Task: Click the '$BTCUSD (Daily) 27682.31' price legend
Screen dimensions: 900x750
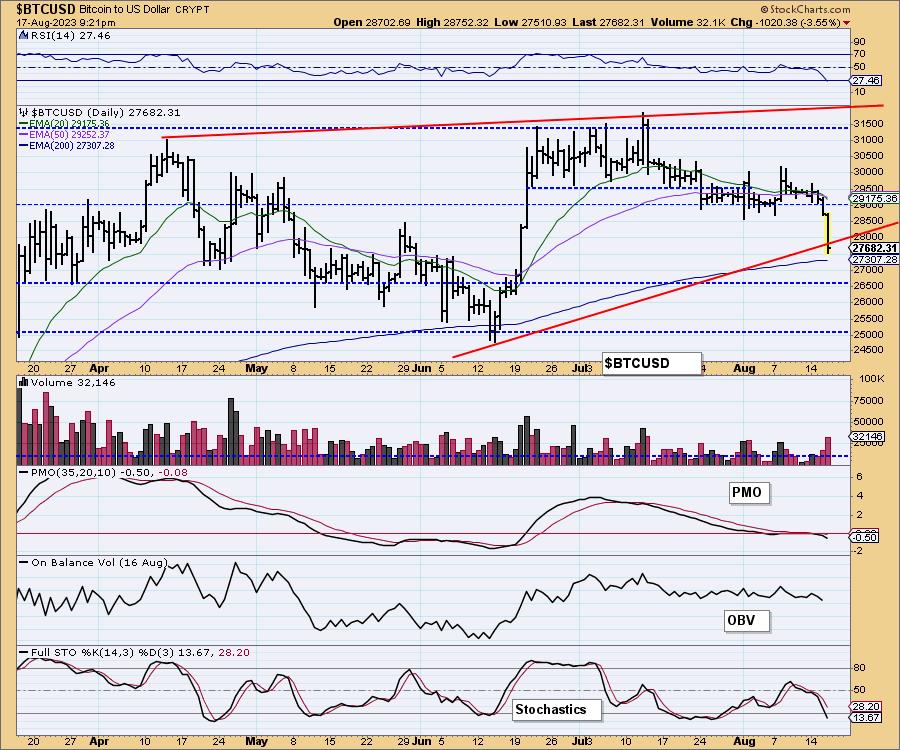Action: (x=105, y=112)
